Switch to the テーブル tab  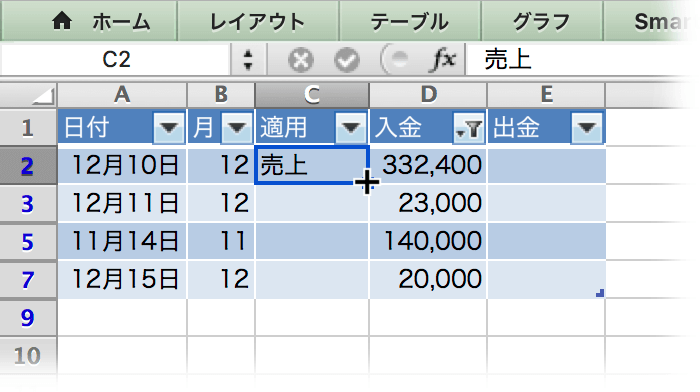point(410,21)
